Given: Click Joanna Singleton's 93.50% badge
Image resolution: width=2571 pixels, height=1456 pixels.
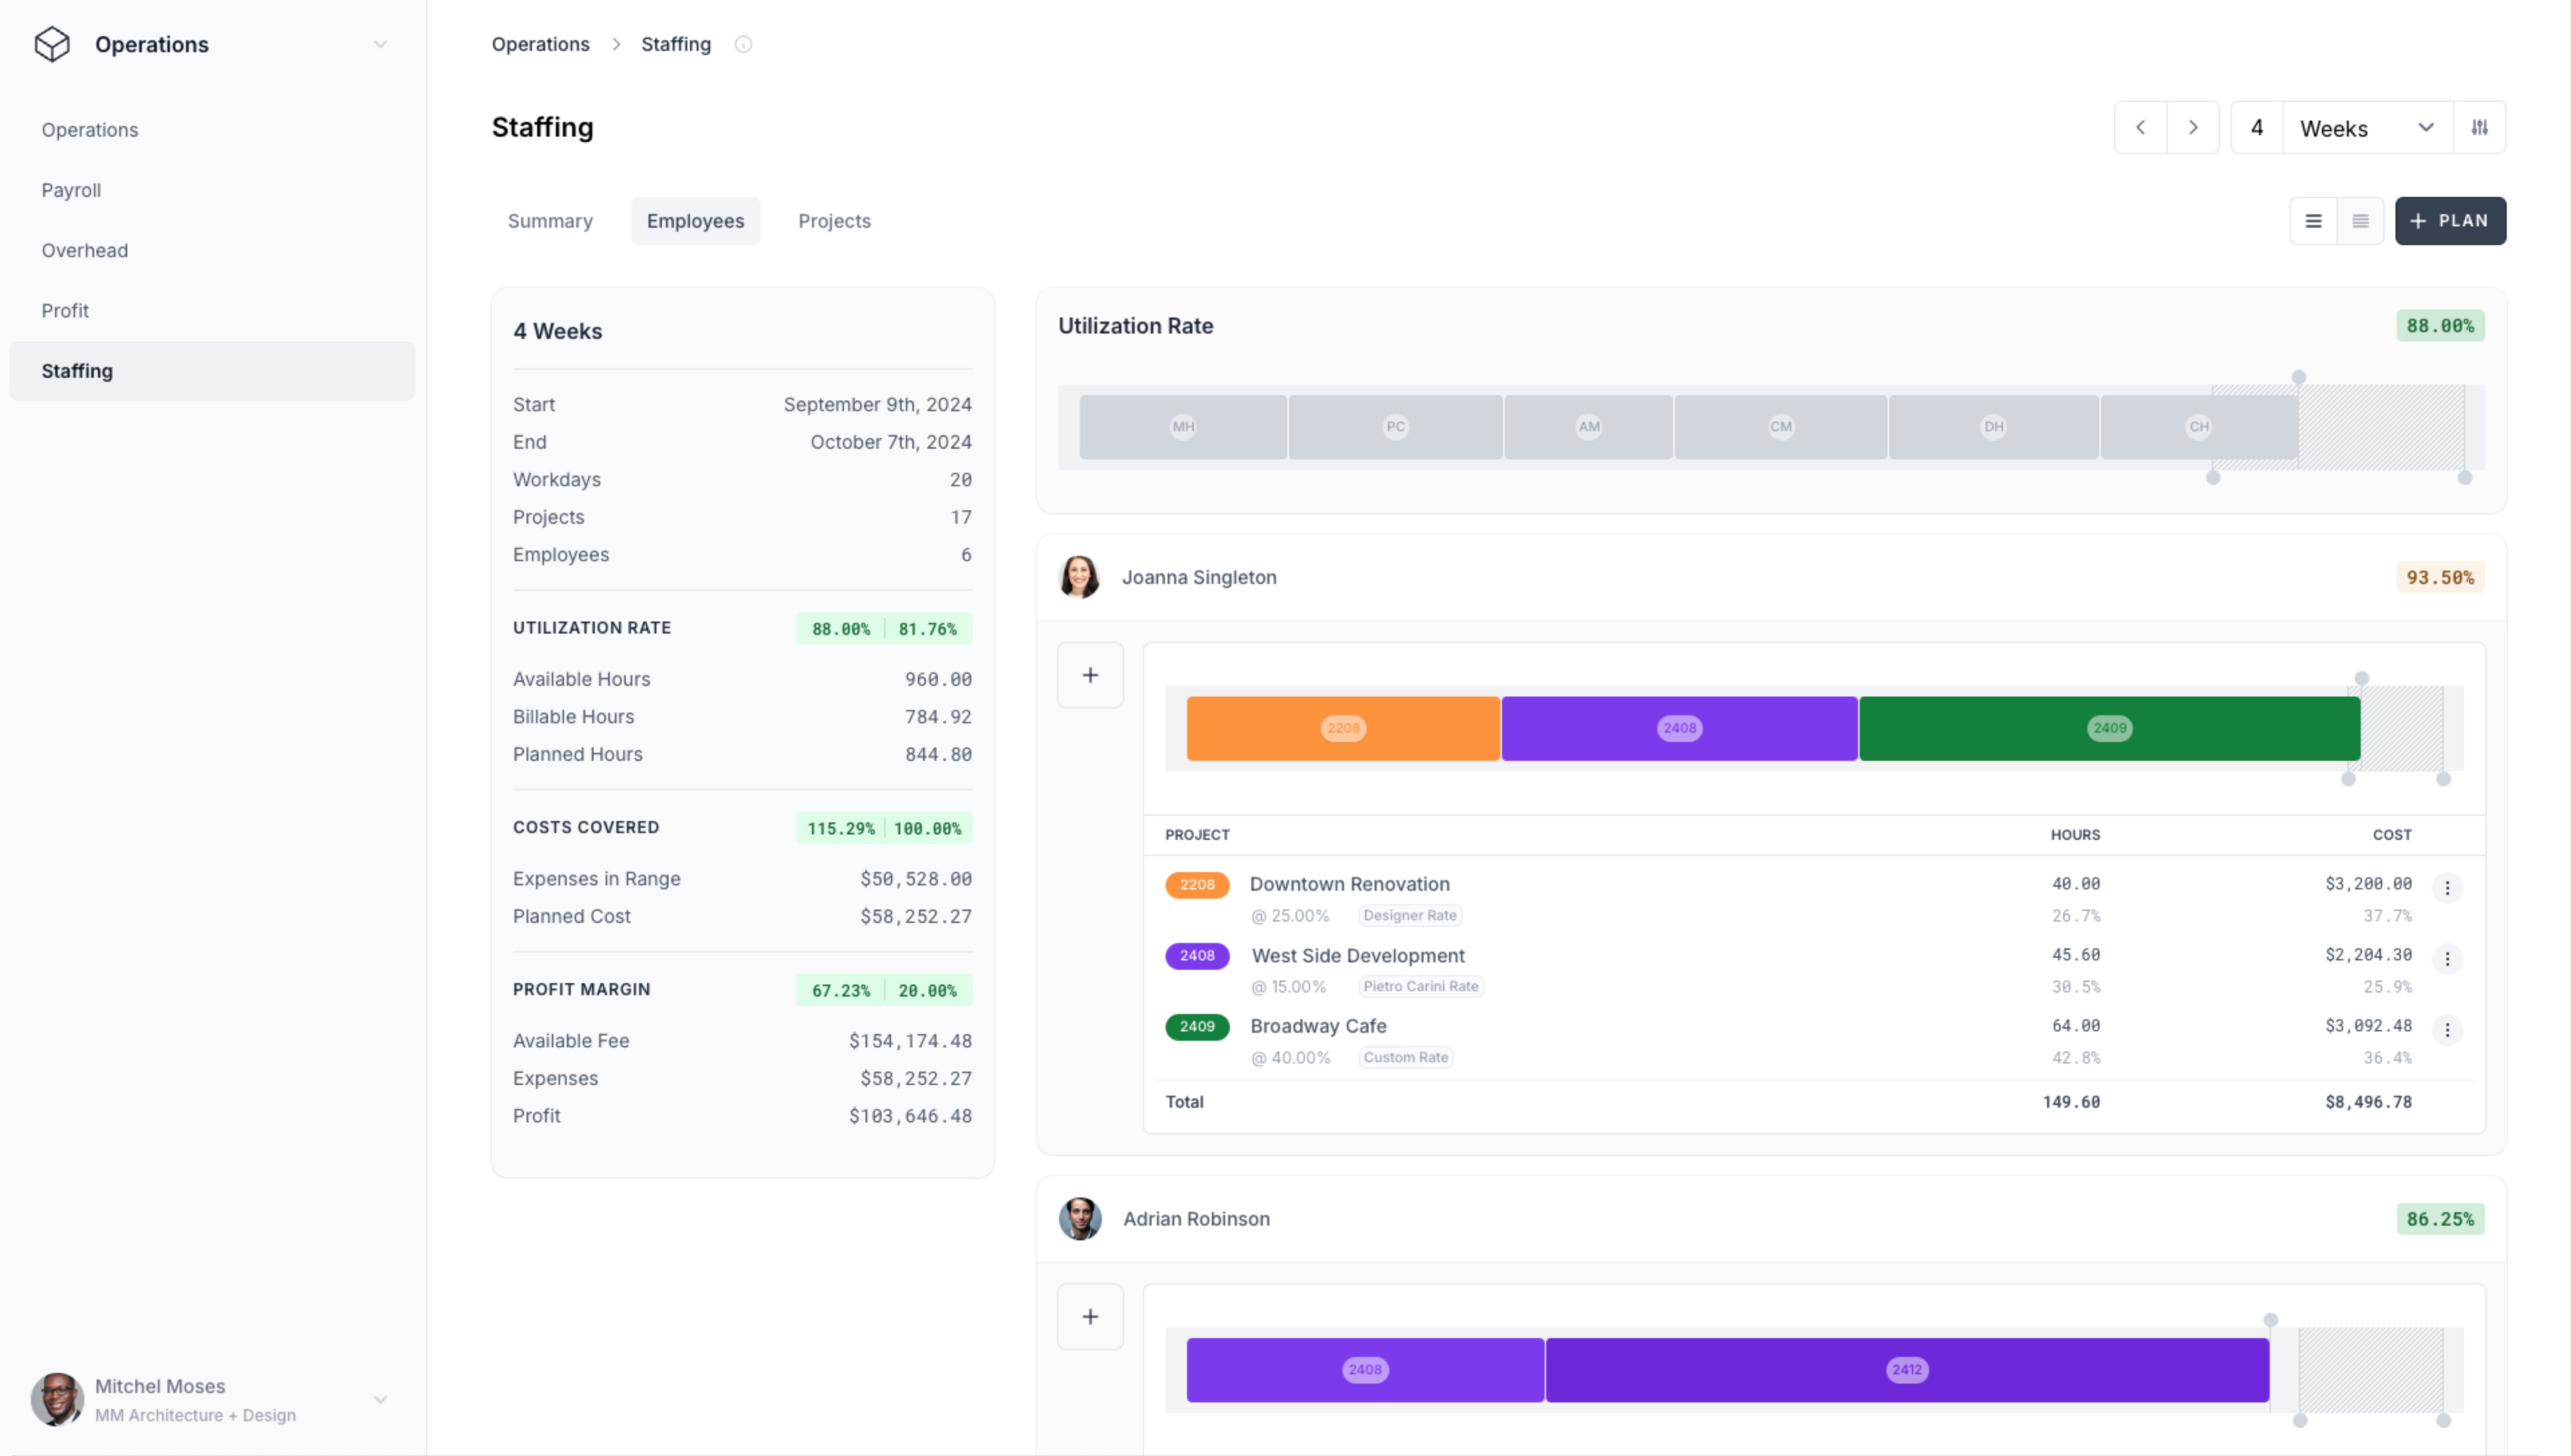Looking at the screenshot, I should (x=2440, y=577).
